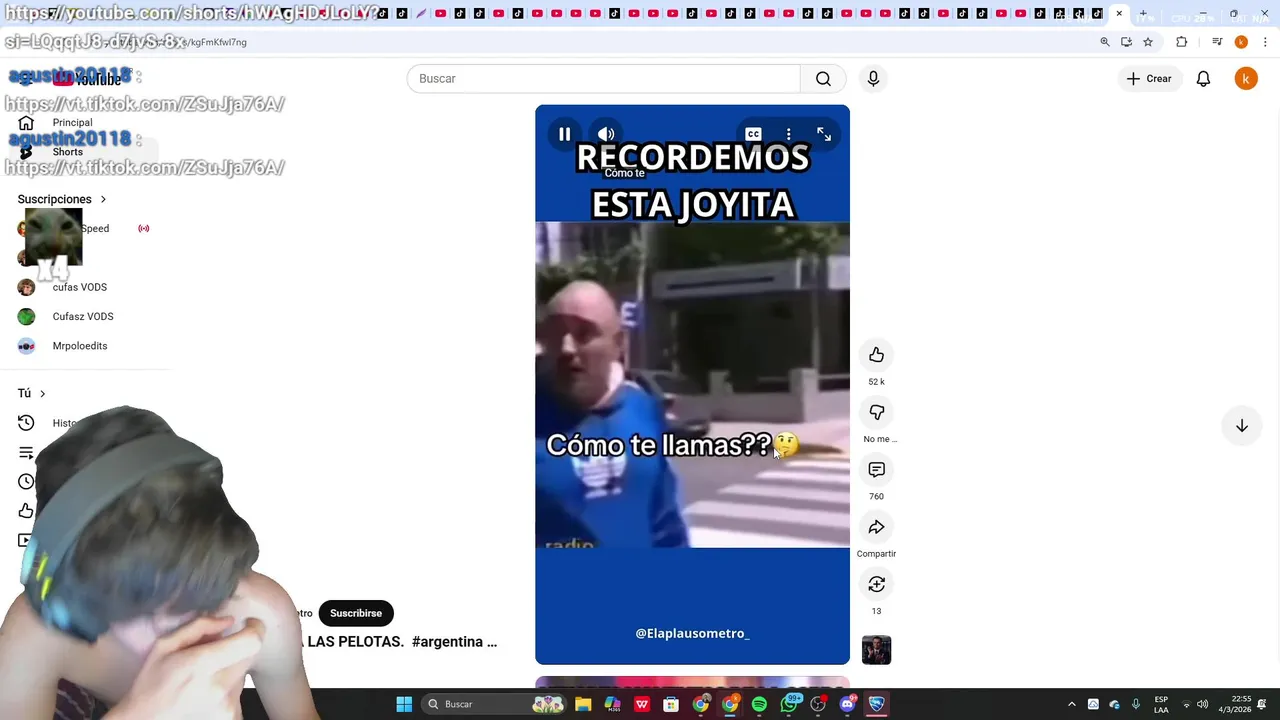Open WhatsApp from the taskbar
1280x720 pixels.
tap(789, 704)
